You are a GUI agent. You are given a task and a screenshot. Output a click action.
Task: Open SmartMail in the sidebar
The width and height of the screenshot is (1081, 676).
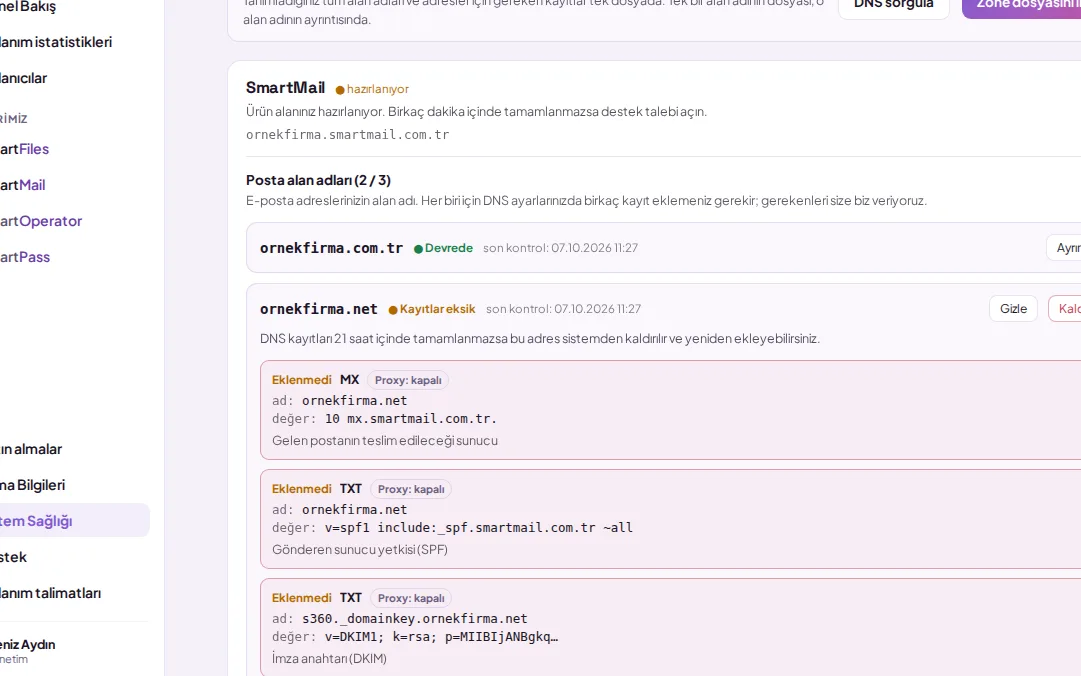click(22, 185)
